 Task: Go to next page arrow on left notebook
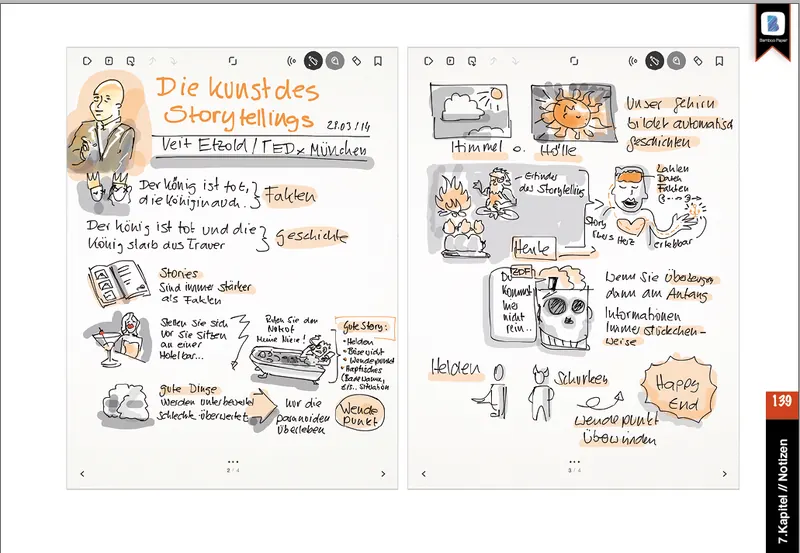[383, 474]
